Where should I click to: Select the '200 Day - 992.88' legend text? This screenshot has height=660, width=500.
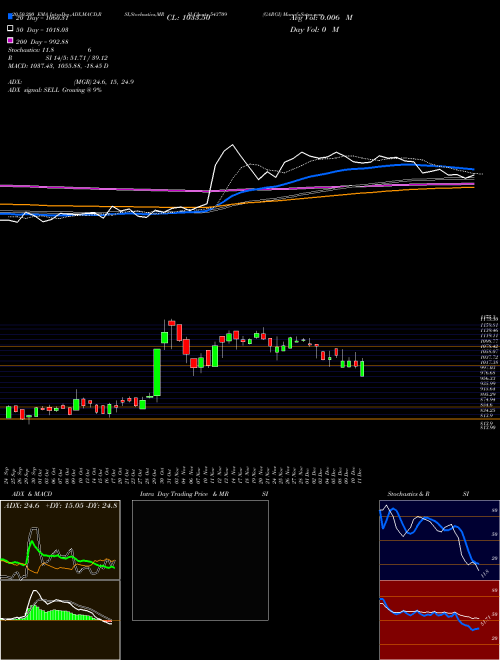coord(42,42)
